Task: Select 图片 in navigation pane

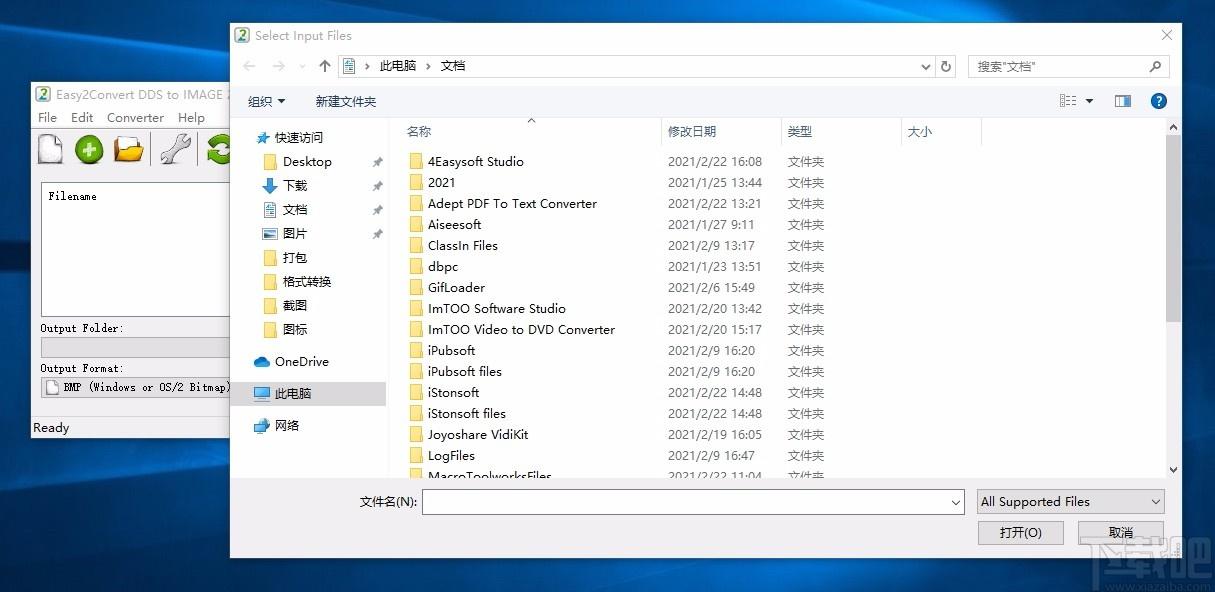Action: [x=295, y=233]
